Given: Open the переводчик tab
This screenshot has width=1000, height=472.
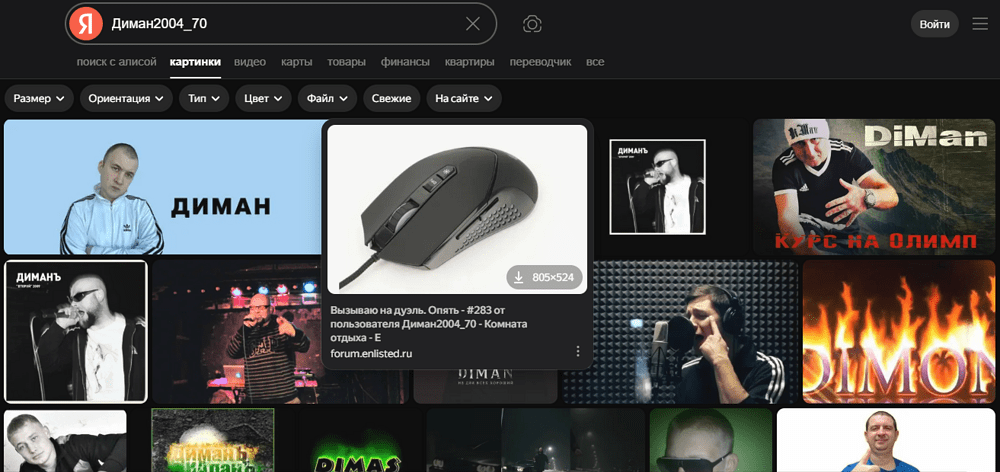Looking at the screenshot, I should point(540,62).
